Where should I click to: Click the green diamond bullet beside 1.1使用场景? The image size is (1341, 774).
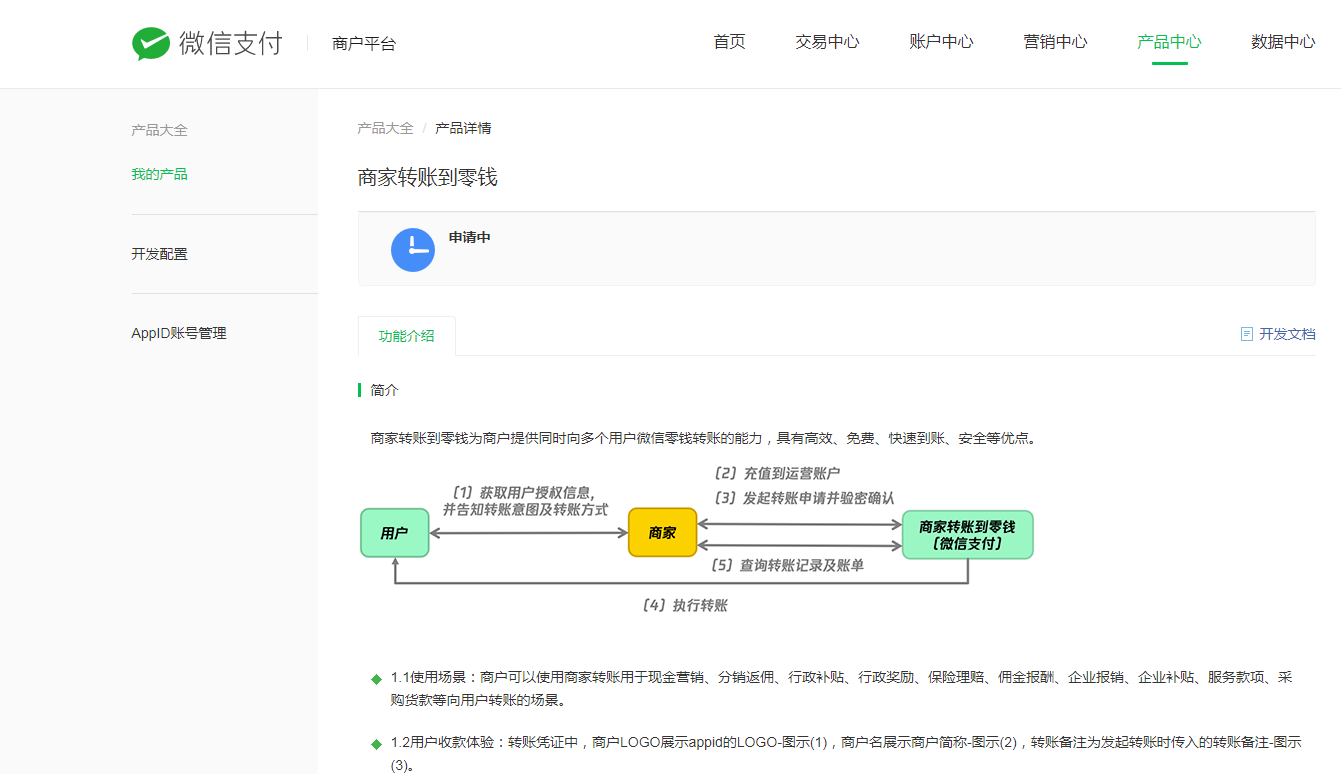pos(377,679)
